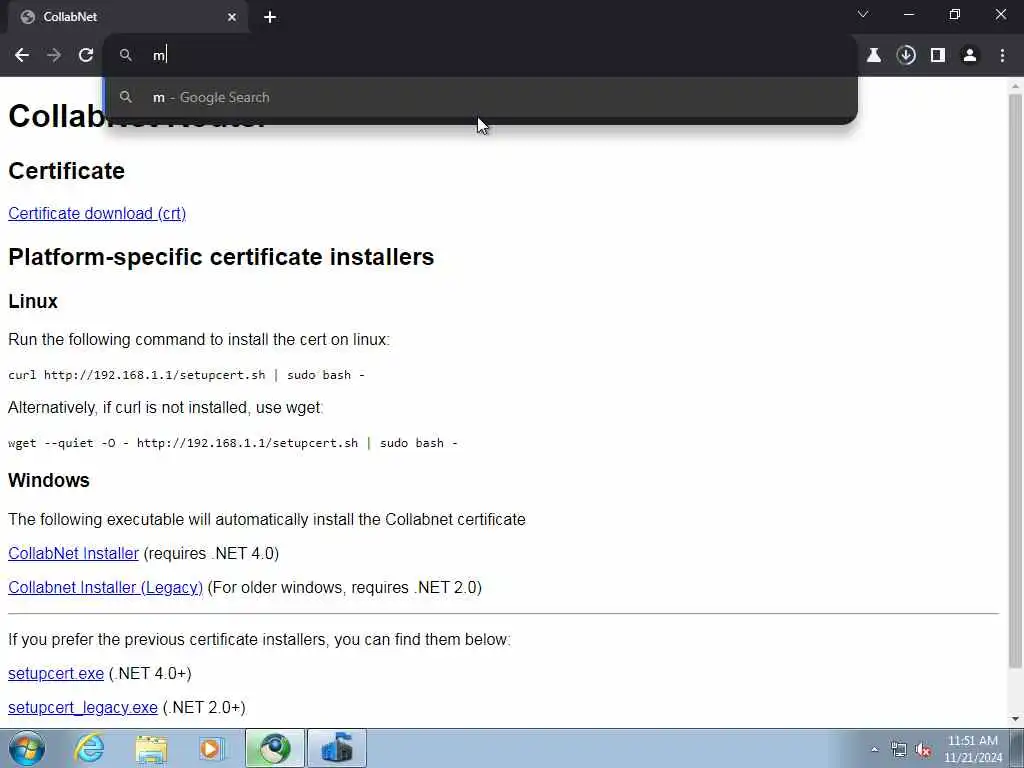Download setupcert.exe link
1024x768 pixels.
[x=56, y=673]
